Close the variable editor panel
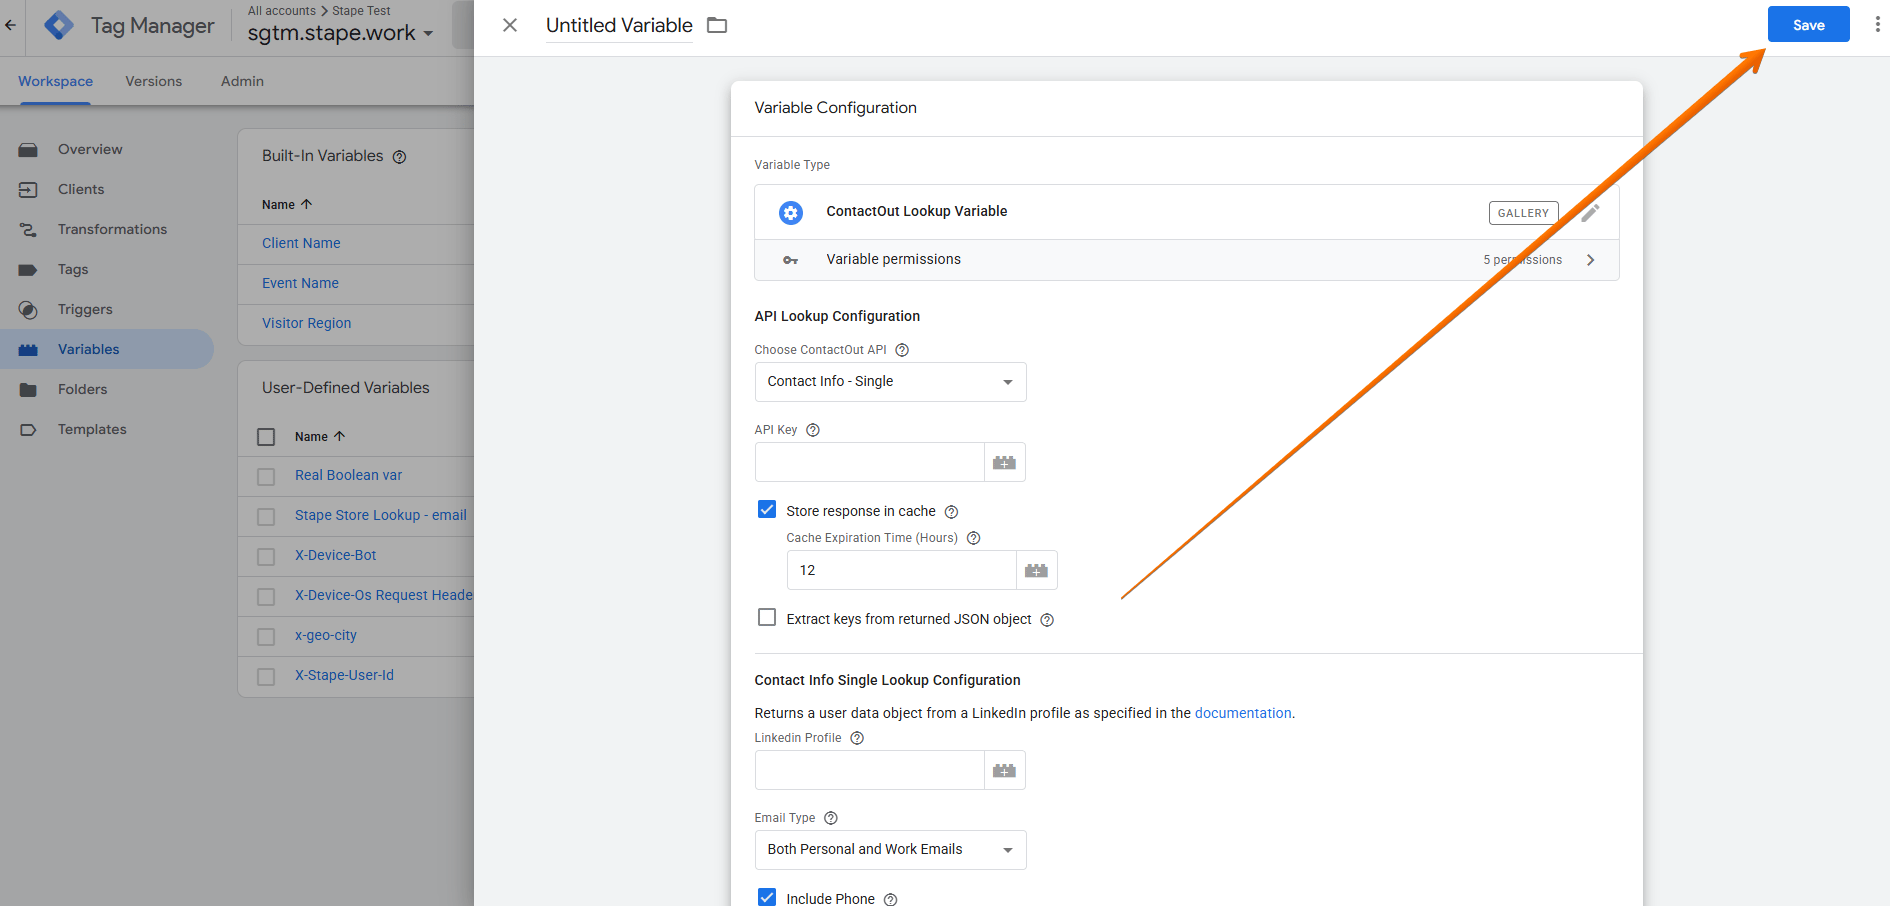 [510, 25]
